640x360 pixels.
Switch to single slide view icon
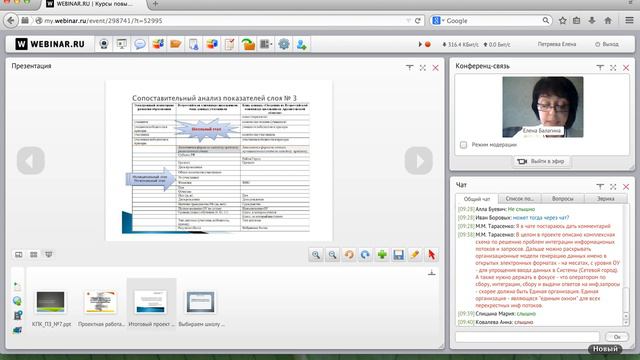[19, 254]
